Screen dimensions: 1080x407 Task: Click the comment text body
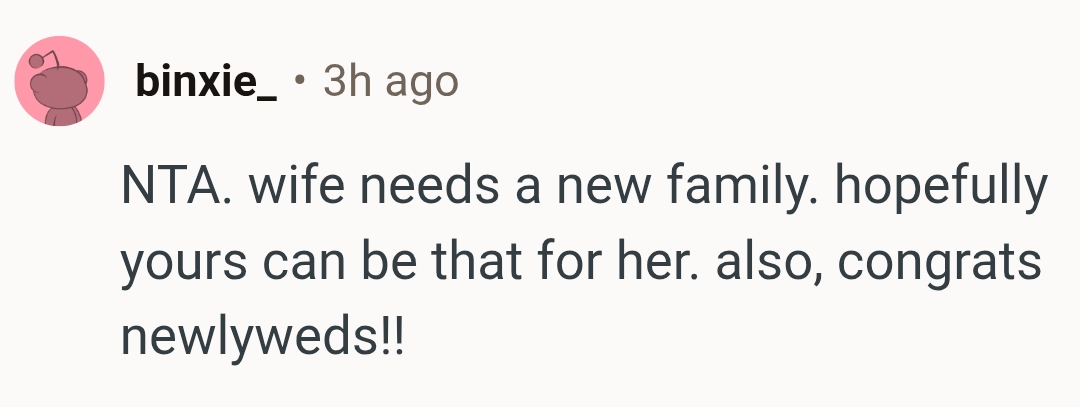point(580,263)
